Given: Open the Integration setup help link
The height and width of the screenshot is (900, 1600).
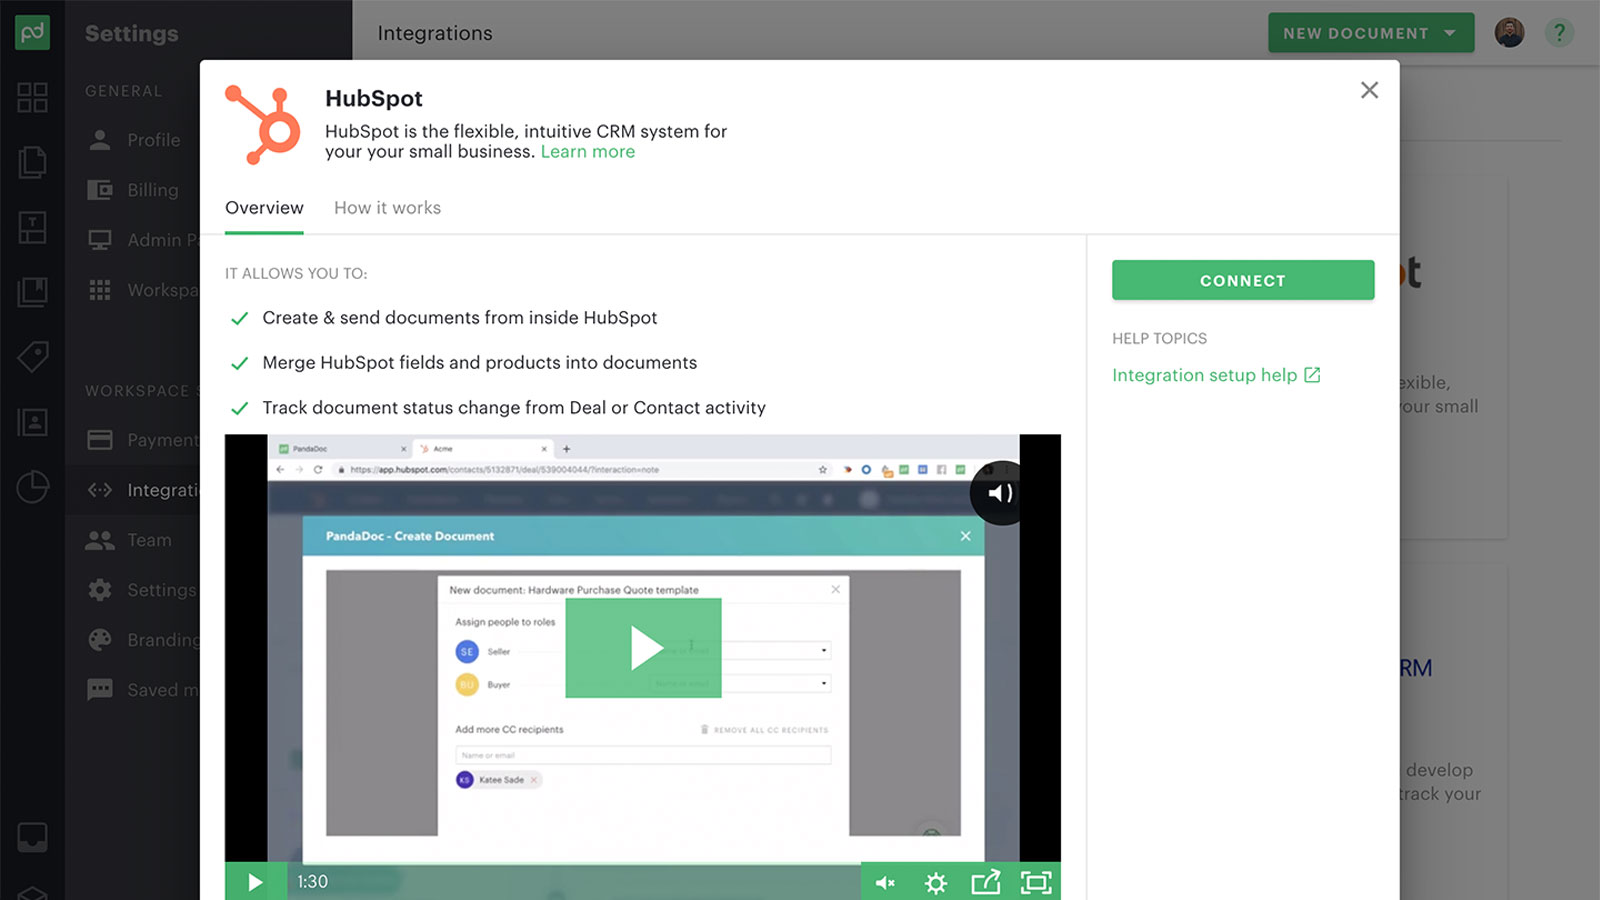Looking at the screenshot, I should tap(1204, 375).
